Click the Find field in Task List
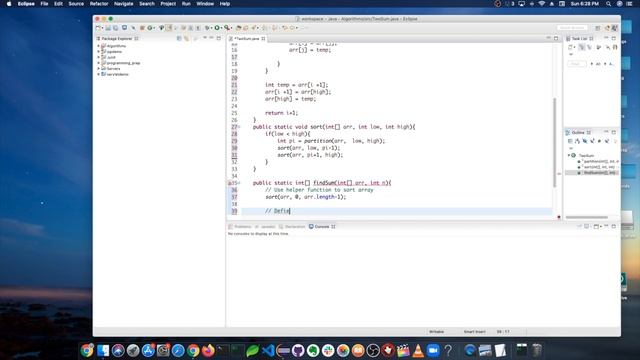The height and width of the screenshot is (360, 640). [576, 64]
